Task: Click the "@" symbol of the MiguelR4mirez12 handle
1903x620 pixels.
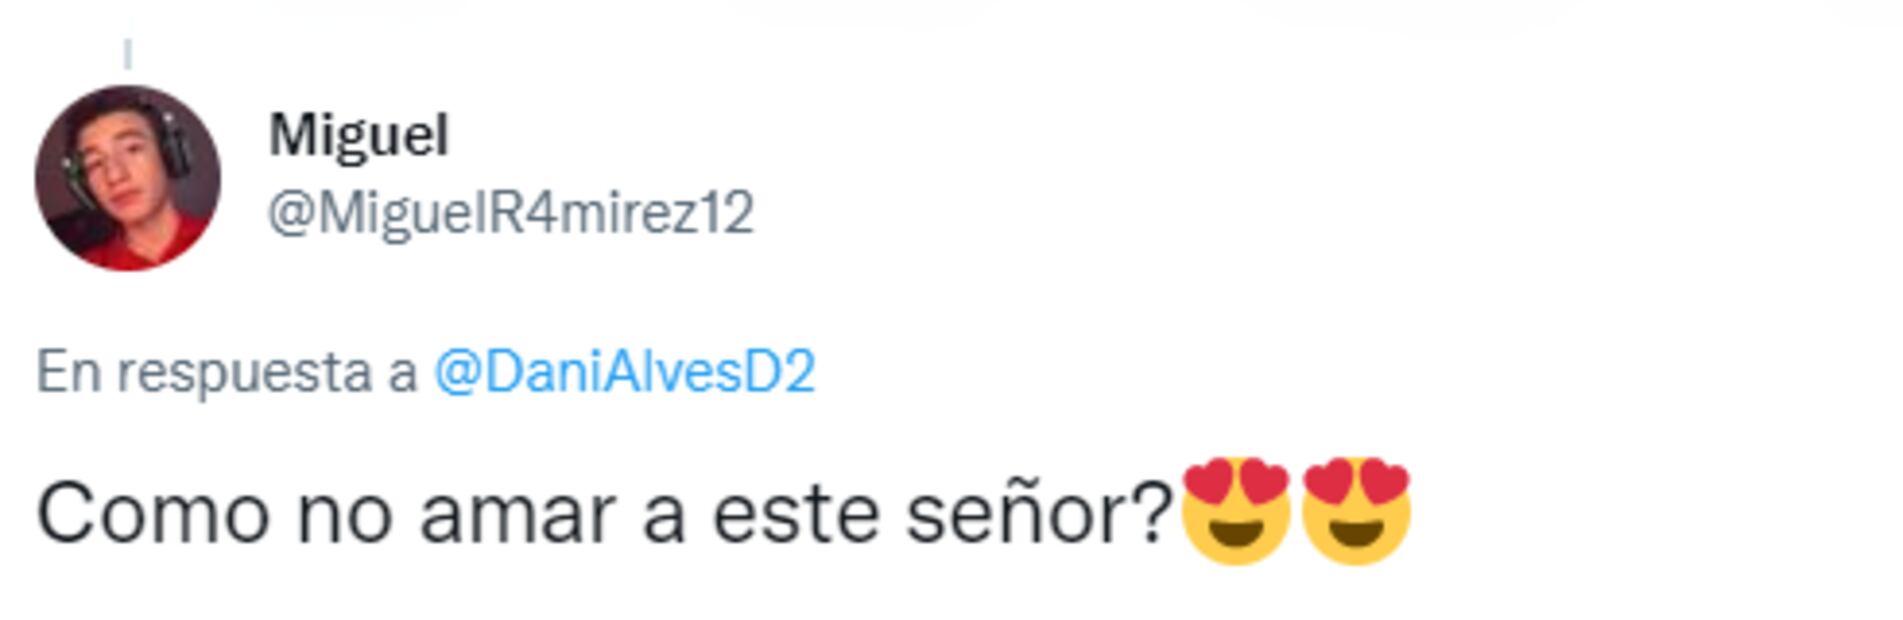Action: tap(291, 214)
